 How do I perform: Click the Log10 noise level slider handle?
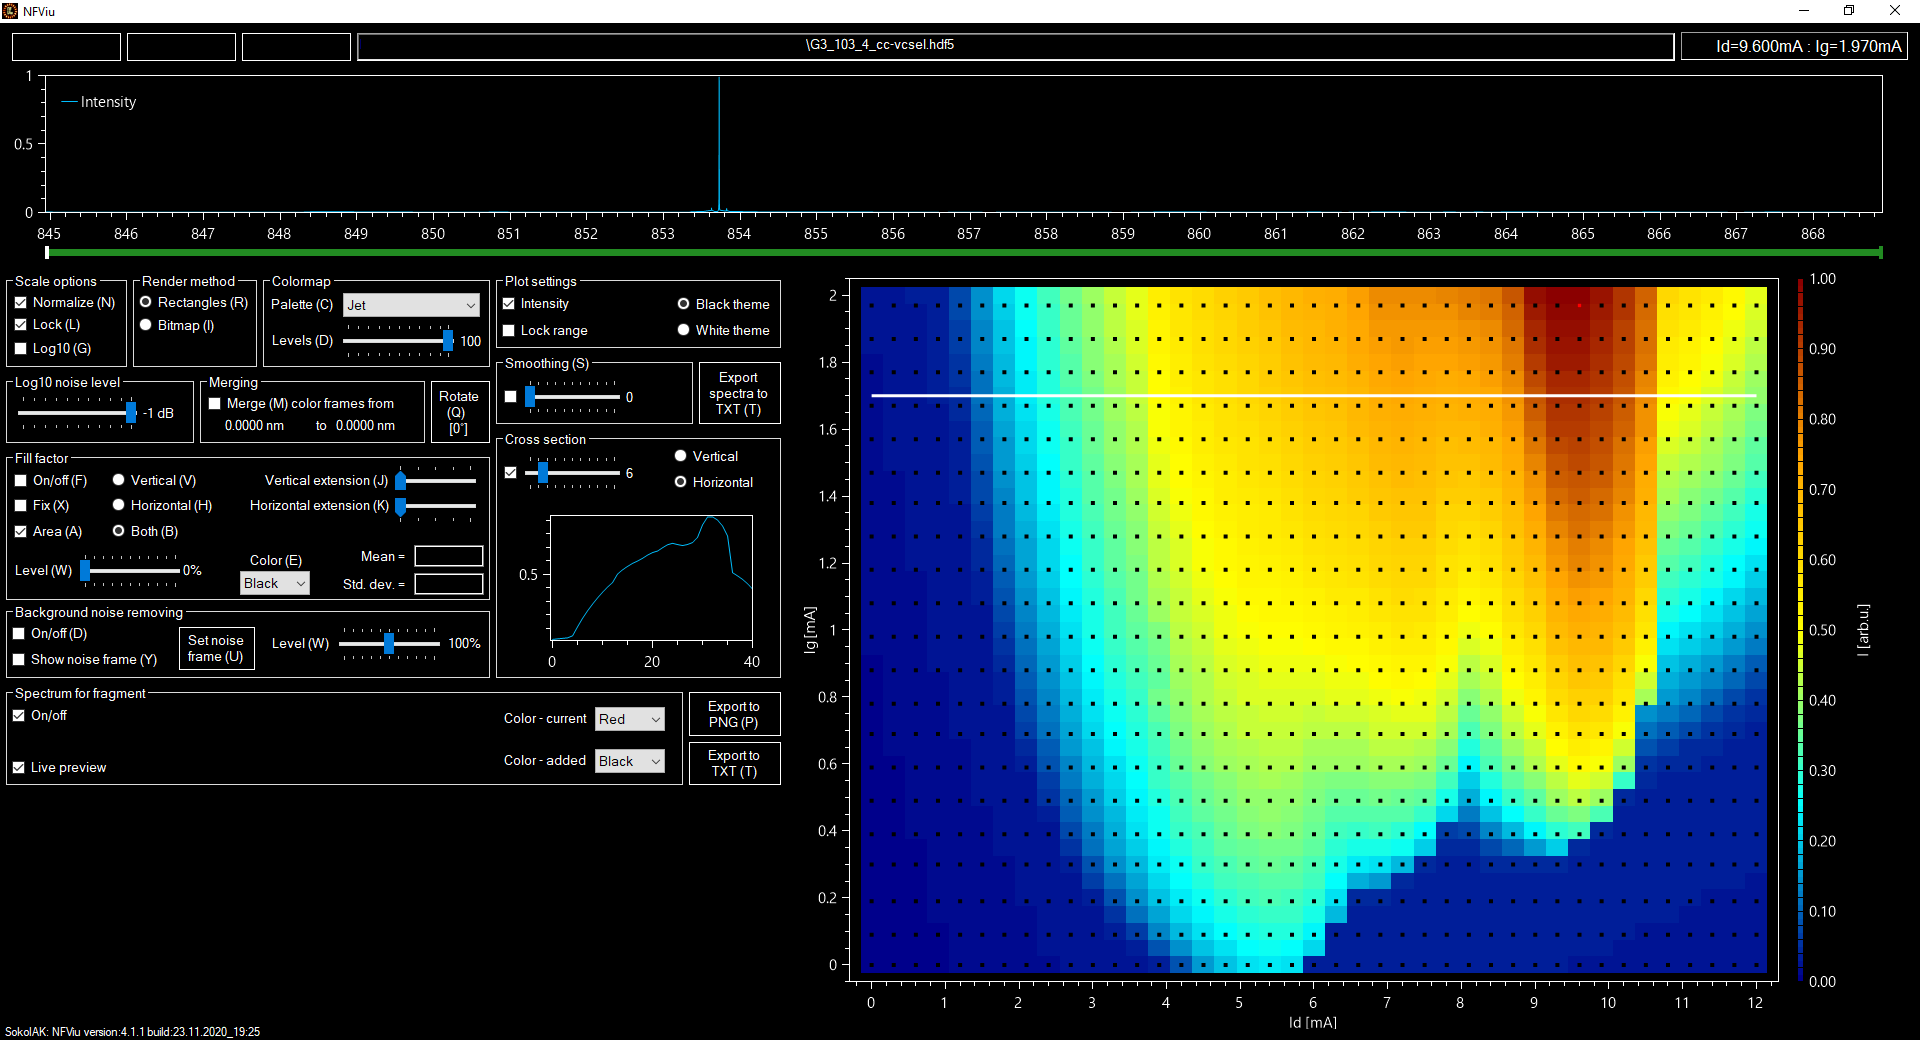point(131,413)
